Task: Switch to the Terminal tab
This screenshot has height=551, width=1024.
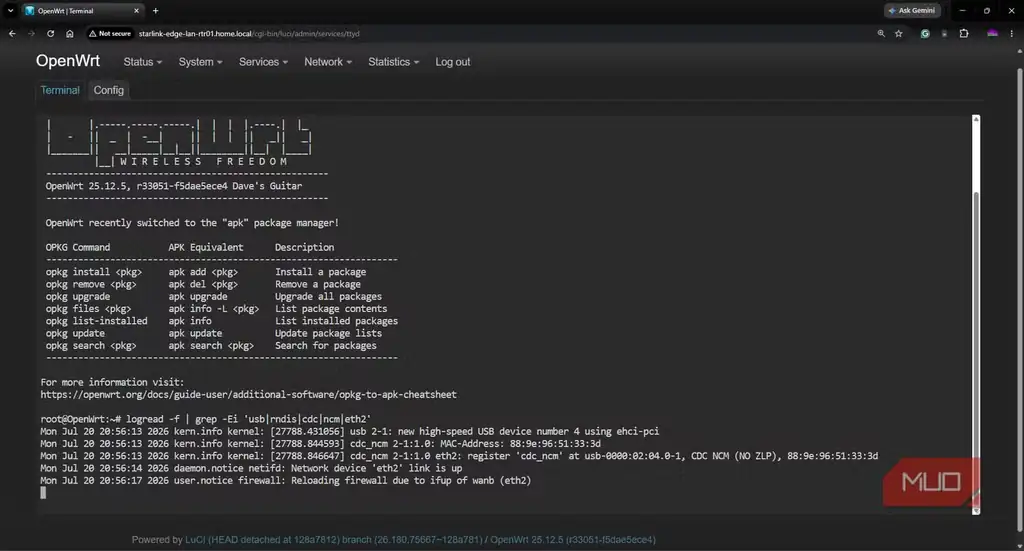Action: pos(60,90)
